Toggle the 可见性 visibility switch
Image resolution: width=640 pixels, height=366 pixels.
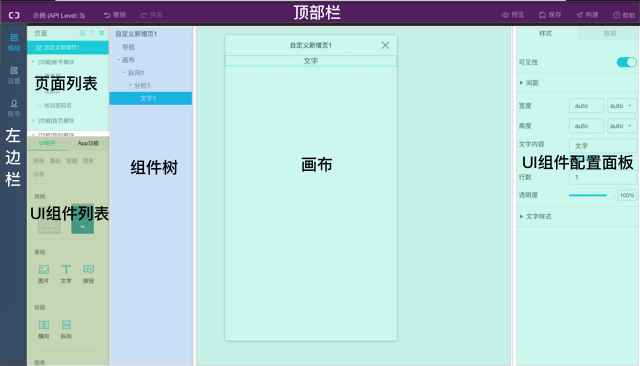pyautogui.click(x=626, y=62)
